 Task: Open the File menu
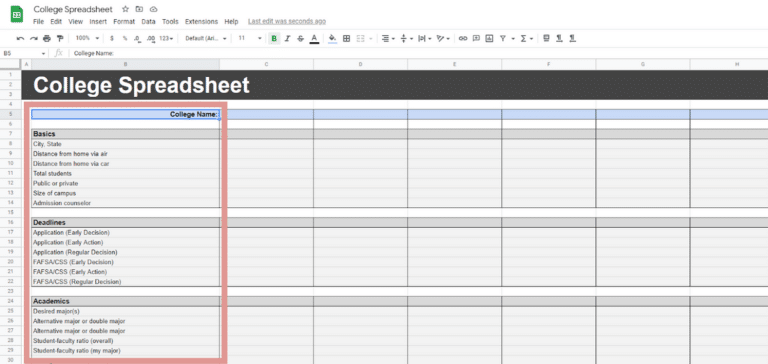[x=38, y=22]
